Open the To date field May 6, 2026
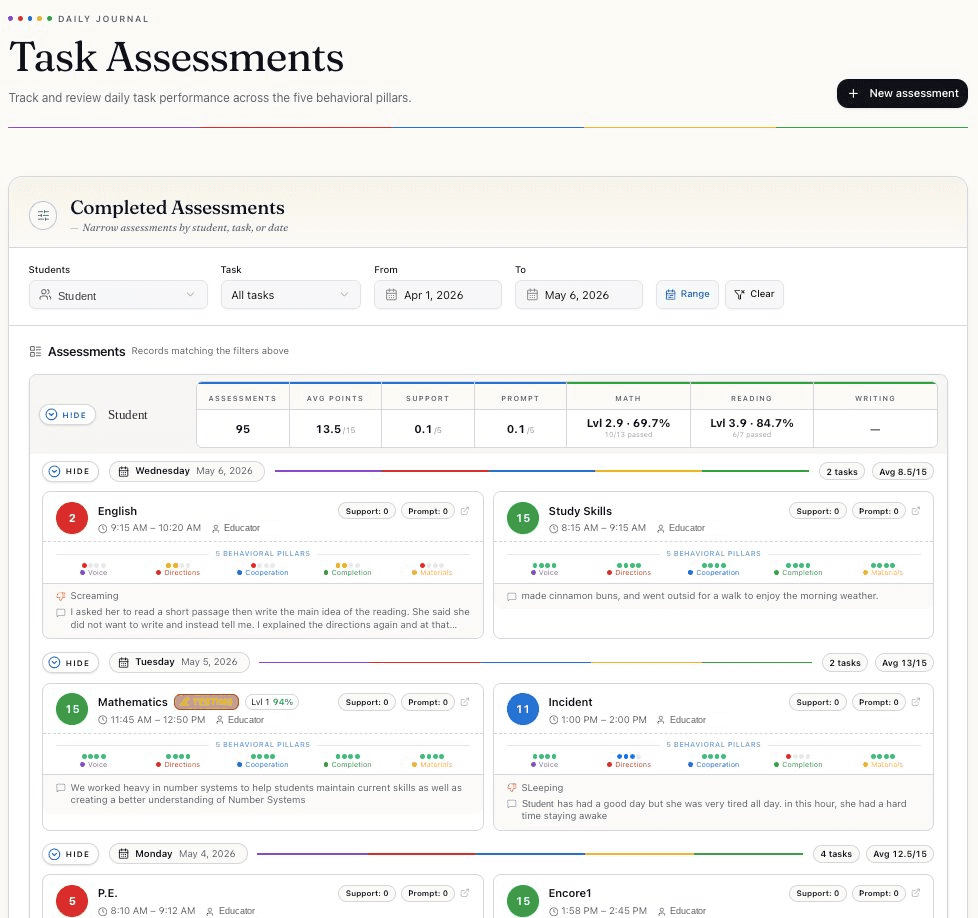This screenshot has width=978, height=918. (x=579, y=295)
